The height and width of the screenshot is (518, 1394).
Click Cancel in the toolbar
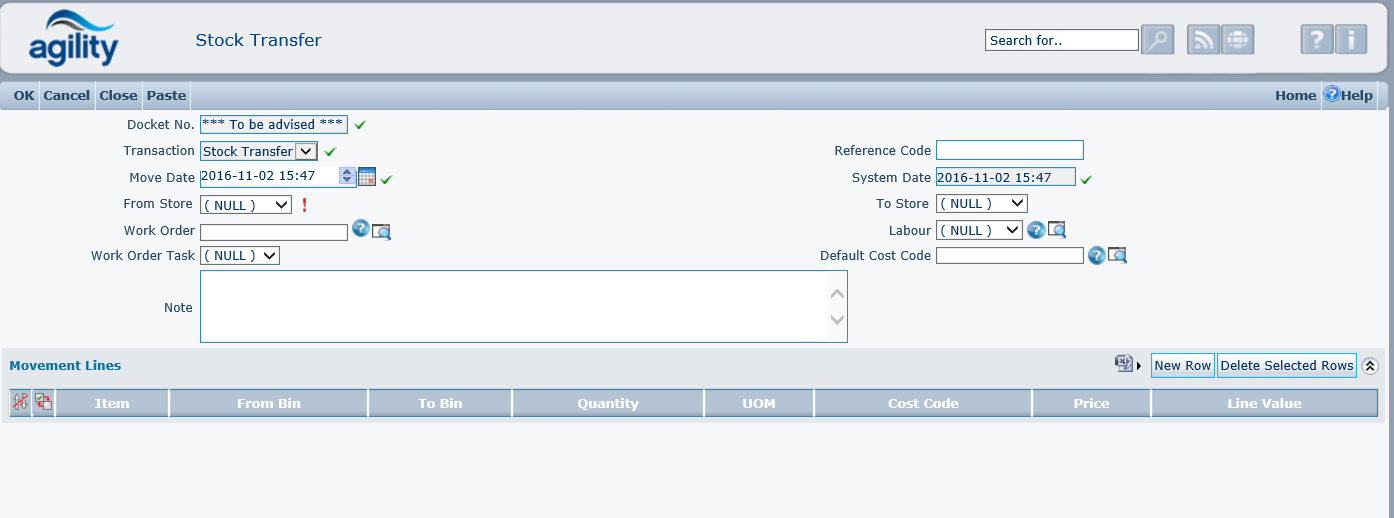coord(67,96)
